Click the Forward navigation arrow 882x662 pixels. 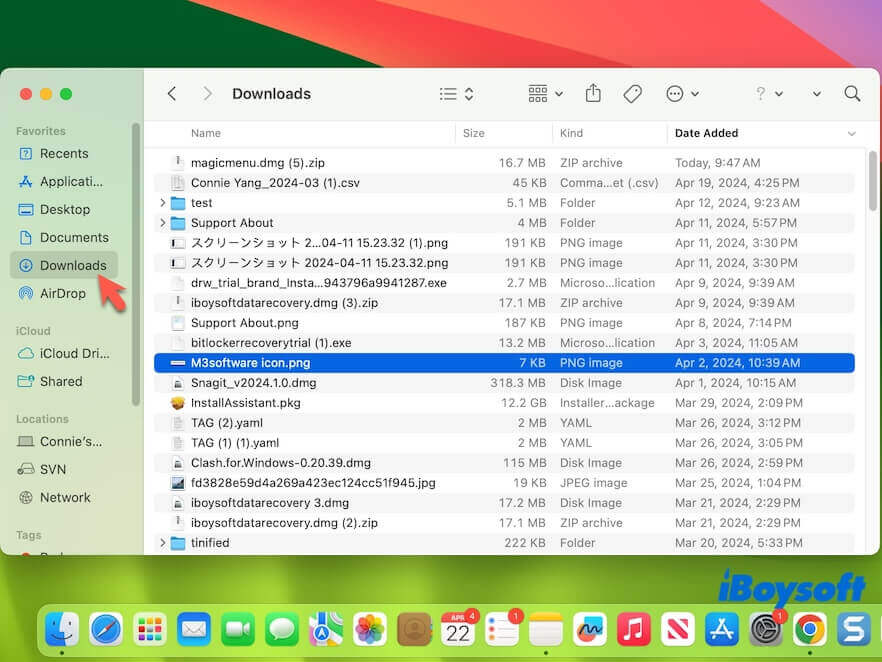tap(208, 93)
